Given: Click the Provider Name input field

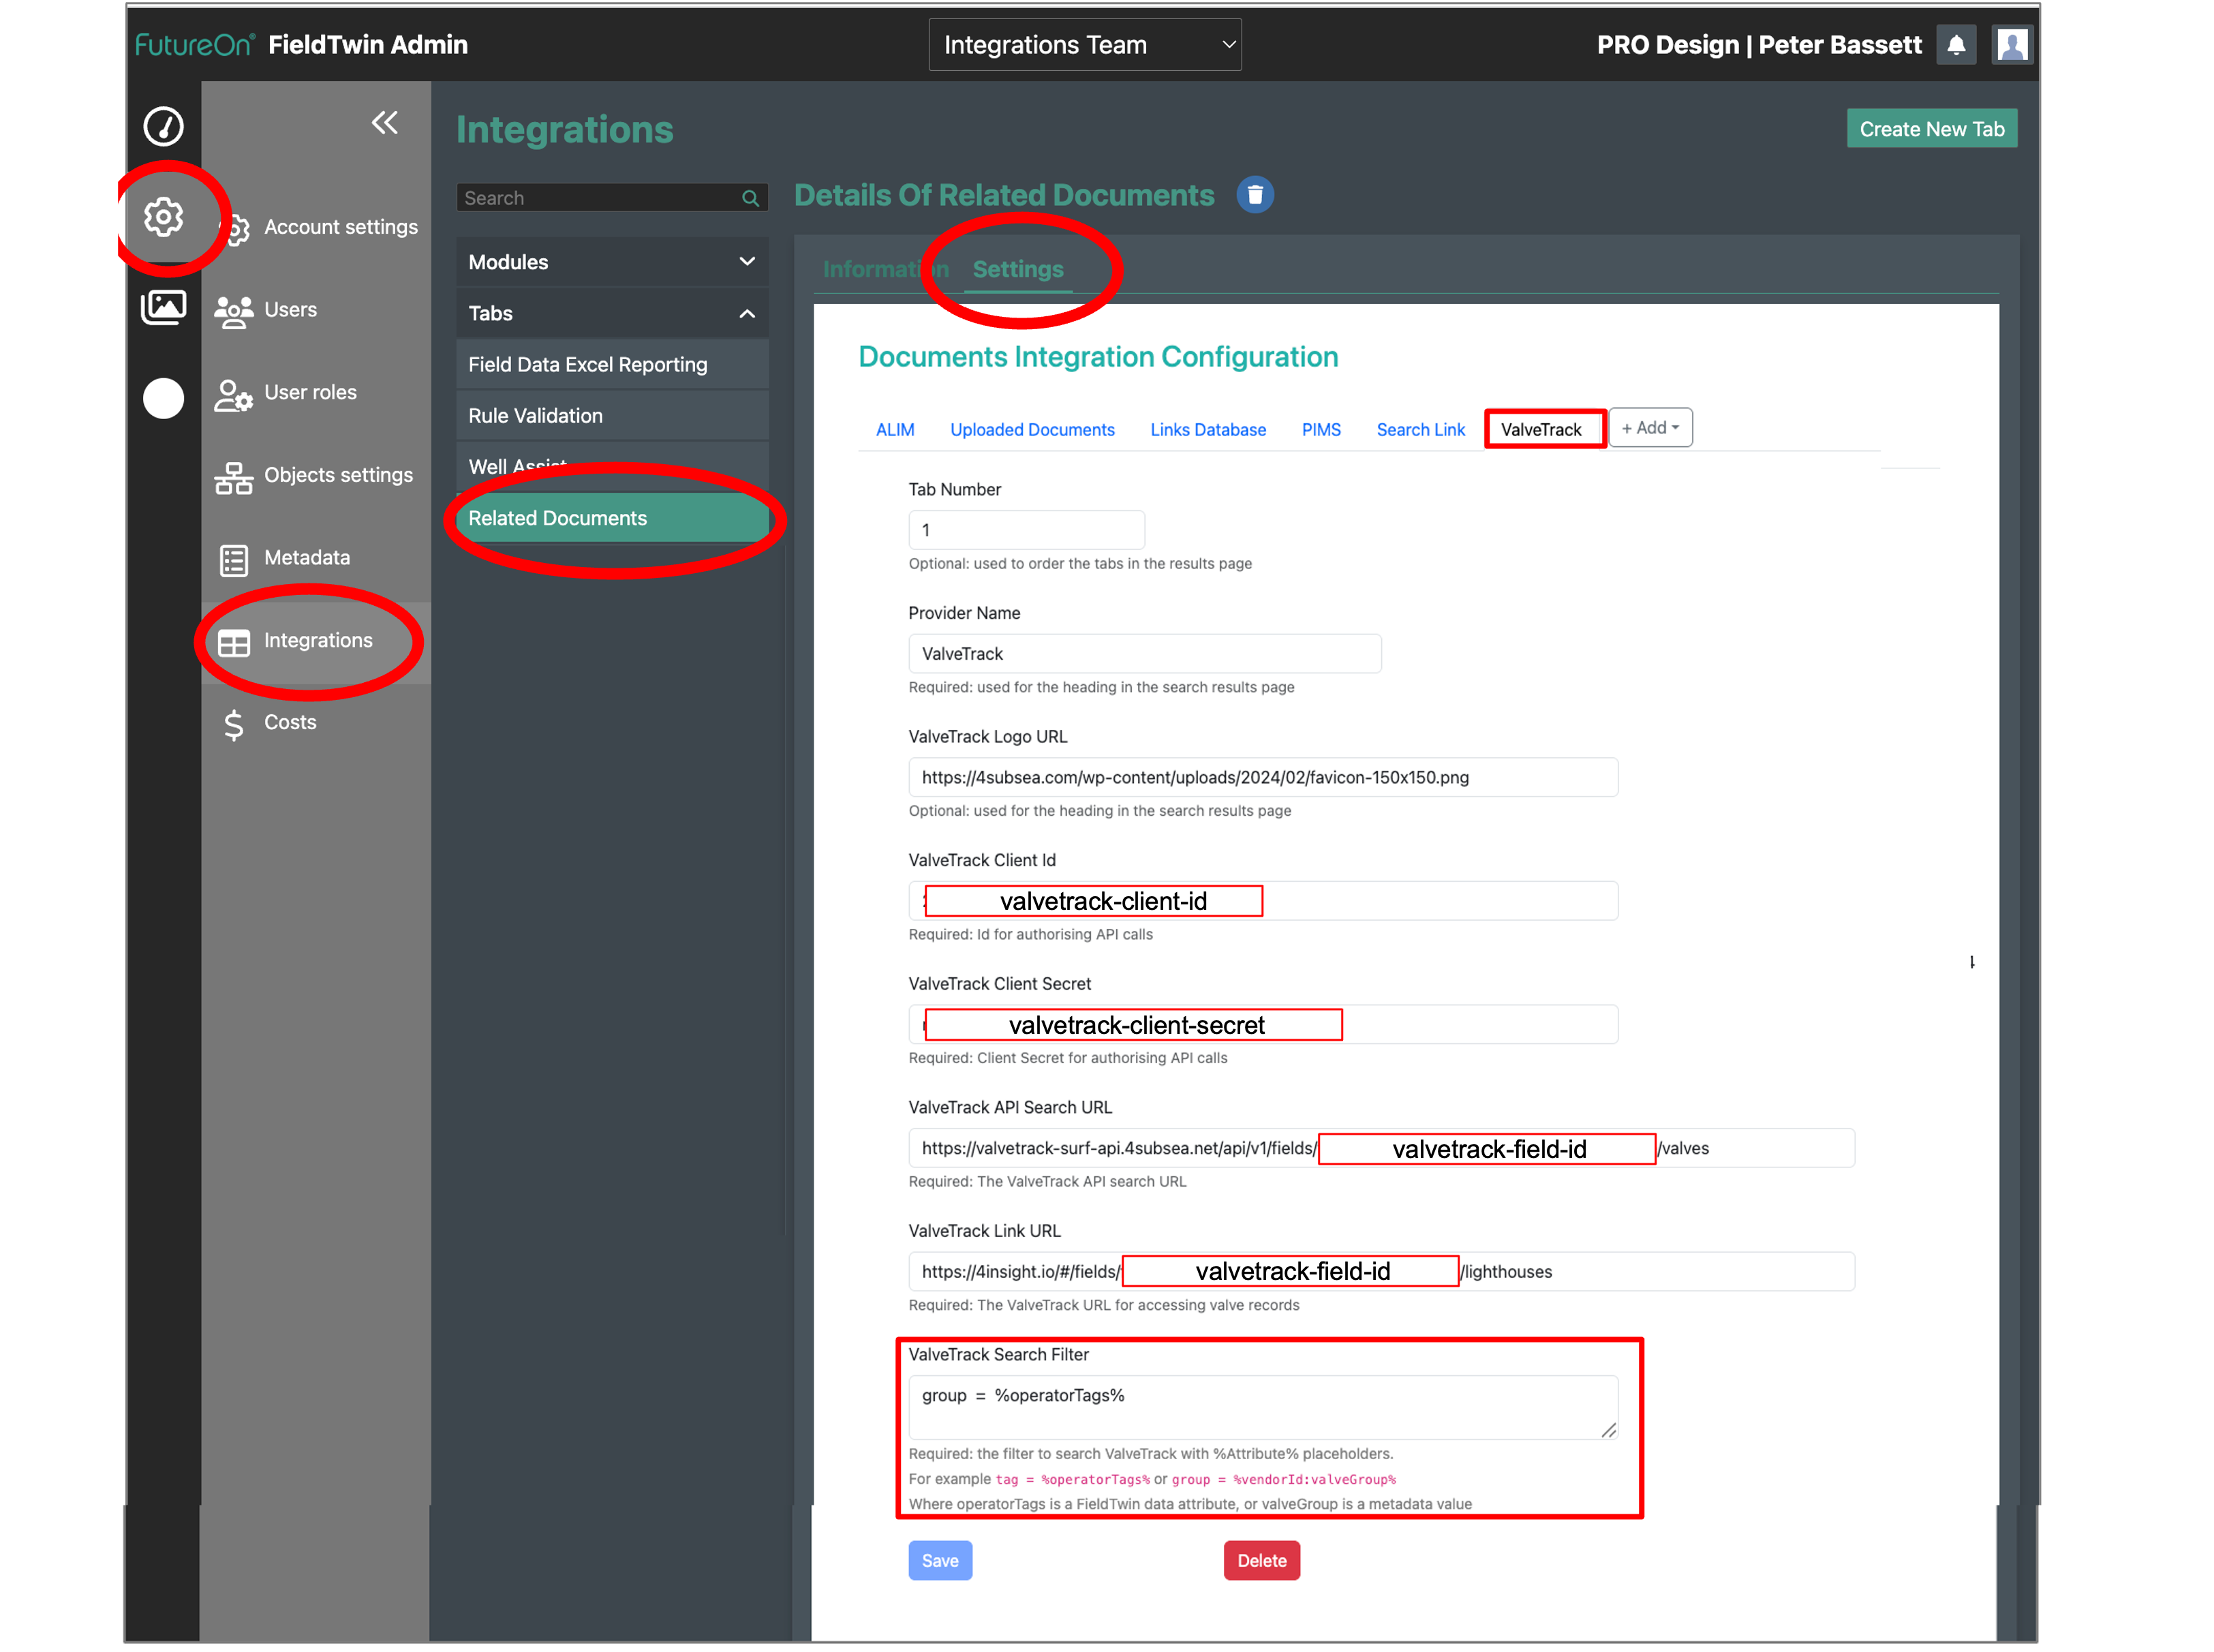Looking at the screenshot, I should 1144,654.
